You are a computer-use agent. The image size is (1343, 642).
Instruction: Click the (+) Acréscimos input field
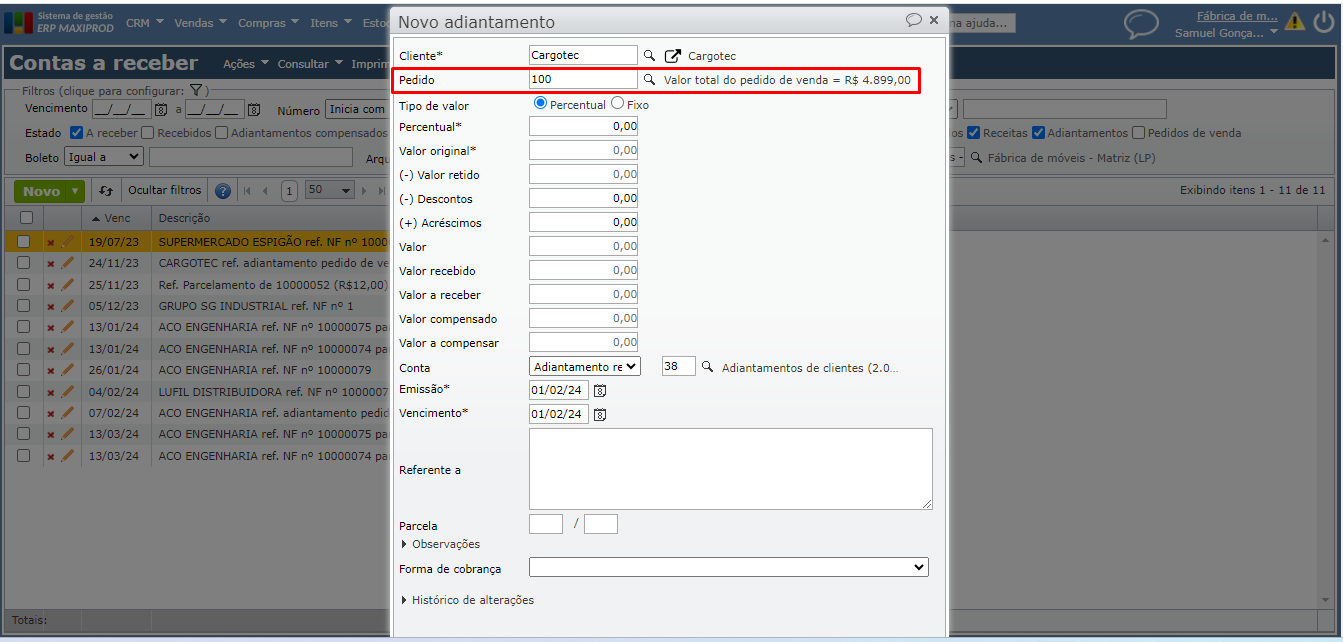pos(583,222)
